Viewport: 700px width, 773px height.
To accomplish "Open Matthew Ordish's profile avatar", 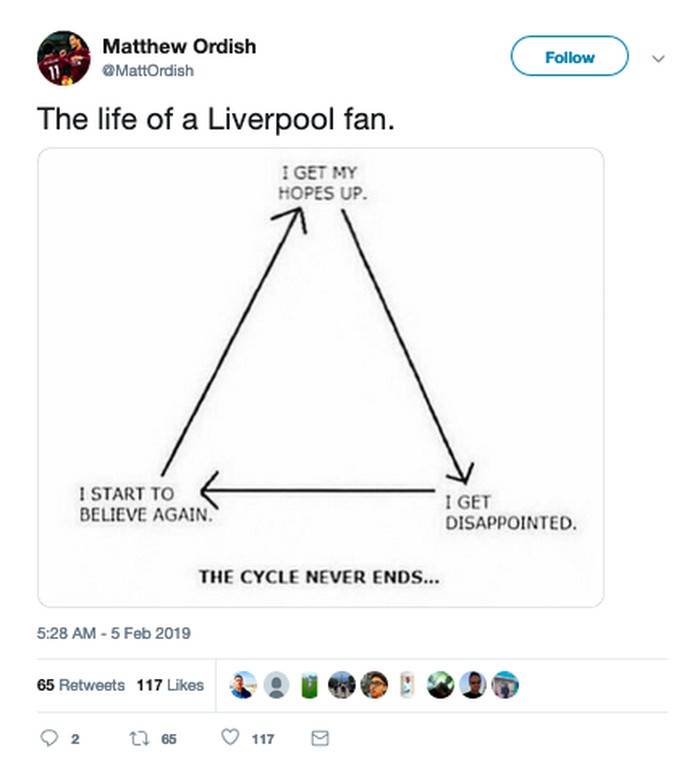I will tap(63, 57).
